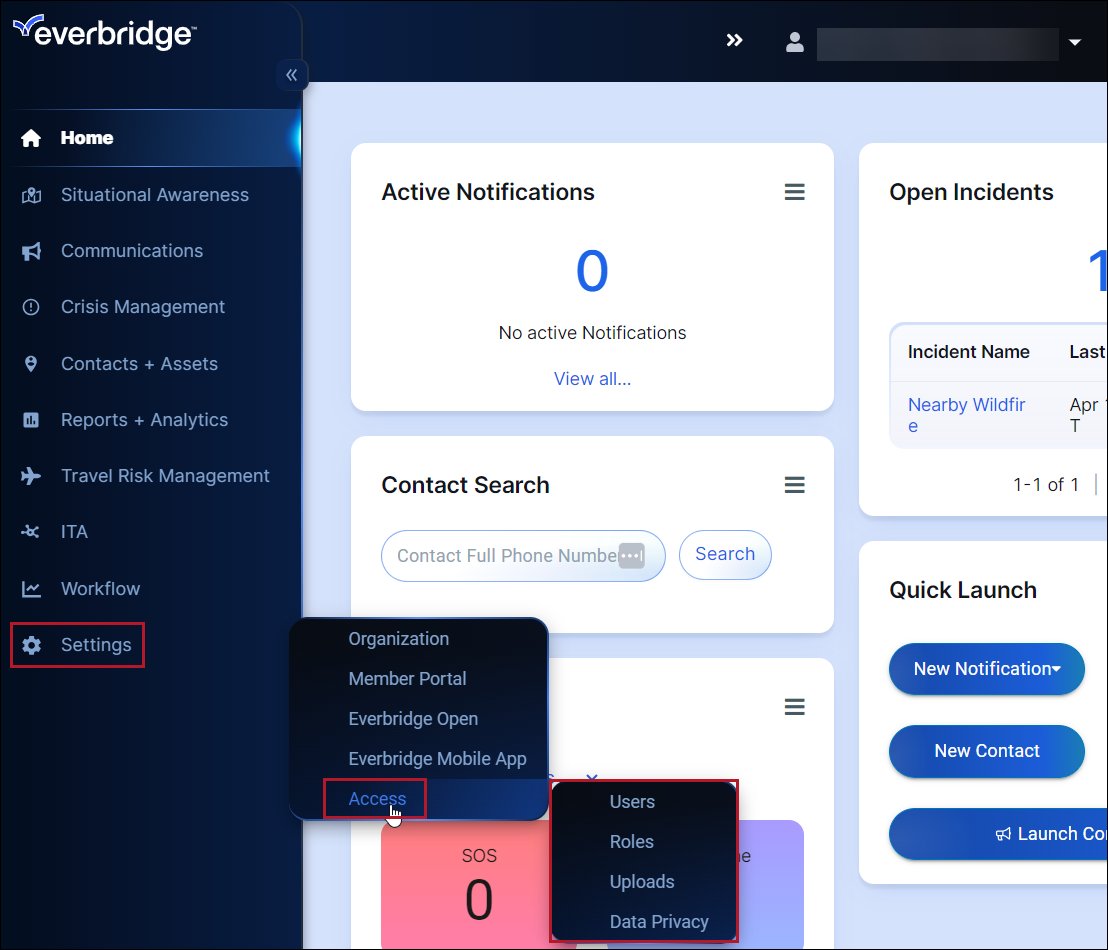Click the 1-1 of 1 pagination text
This screenshot has width=1108, height=950.
(x=1046, y=485)
